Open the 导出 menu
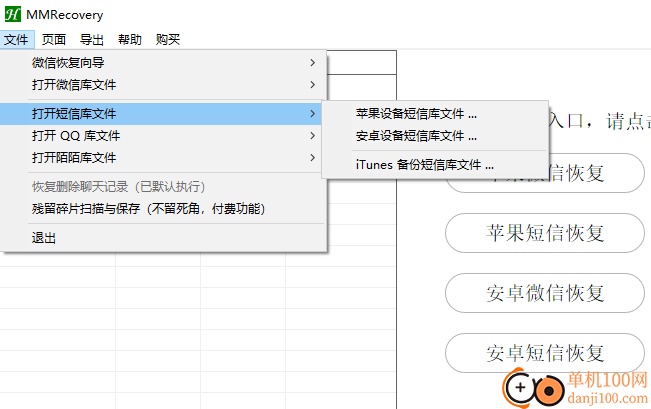651x409 pixels. [92, 39]
